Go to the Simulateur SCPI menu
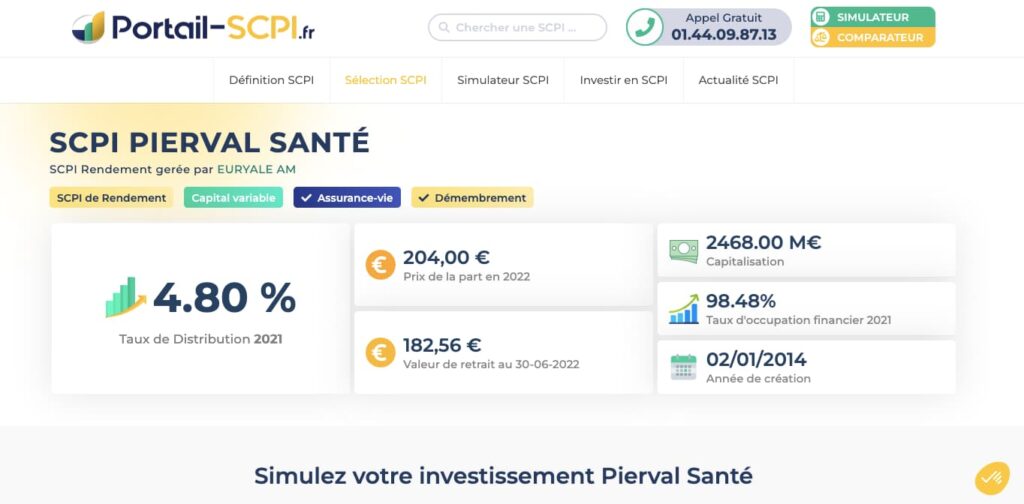1024x504 pixels. [503, 80]
